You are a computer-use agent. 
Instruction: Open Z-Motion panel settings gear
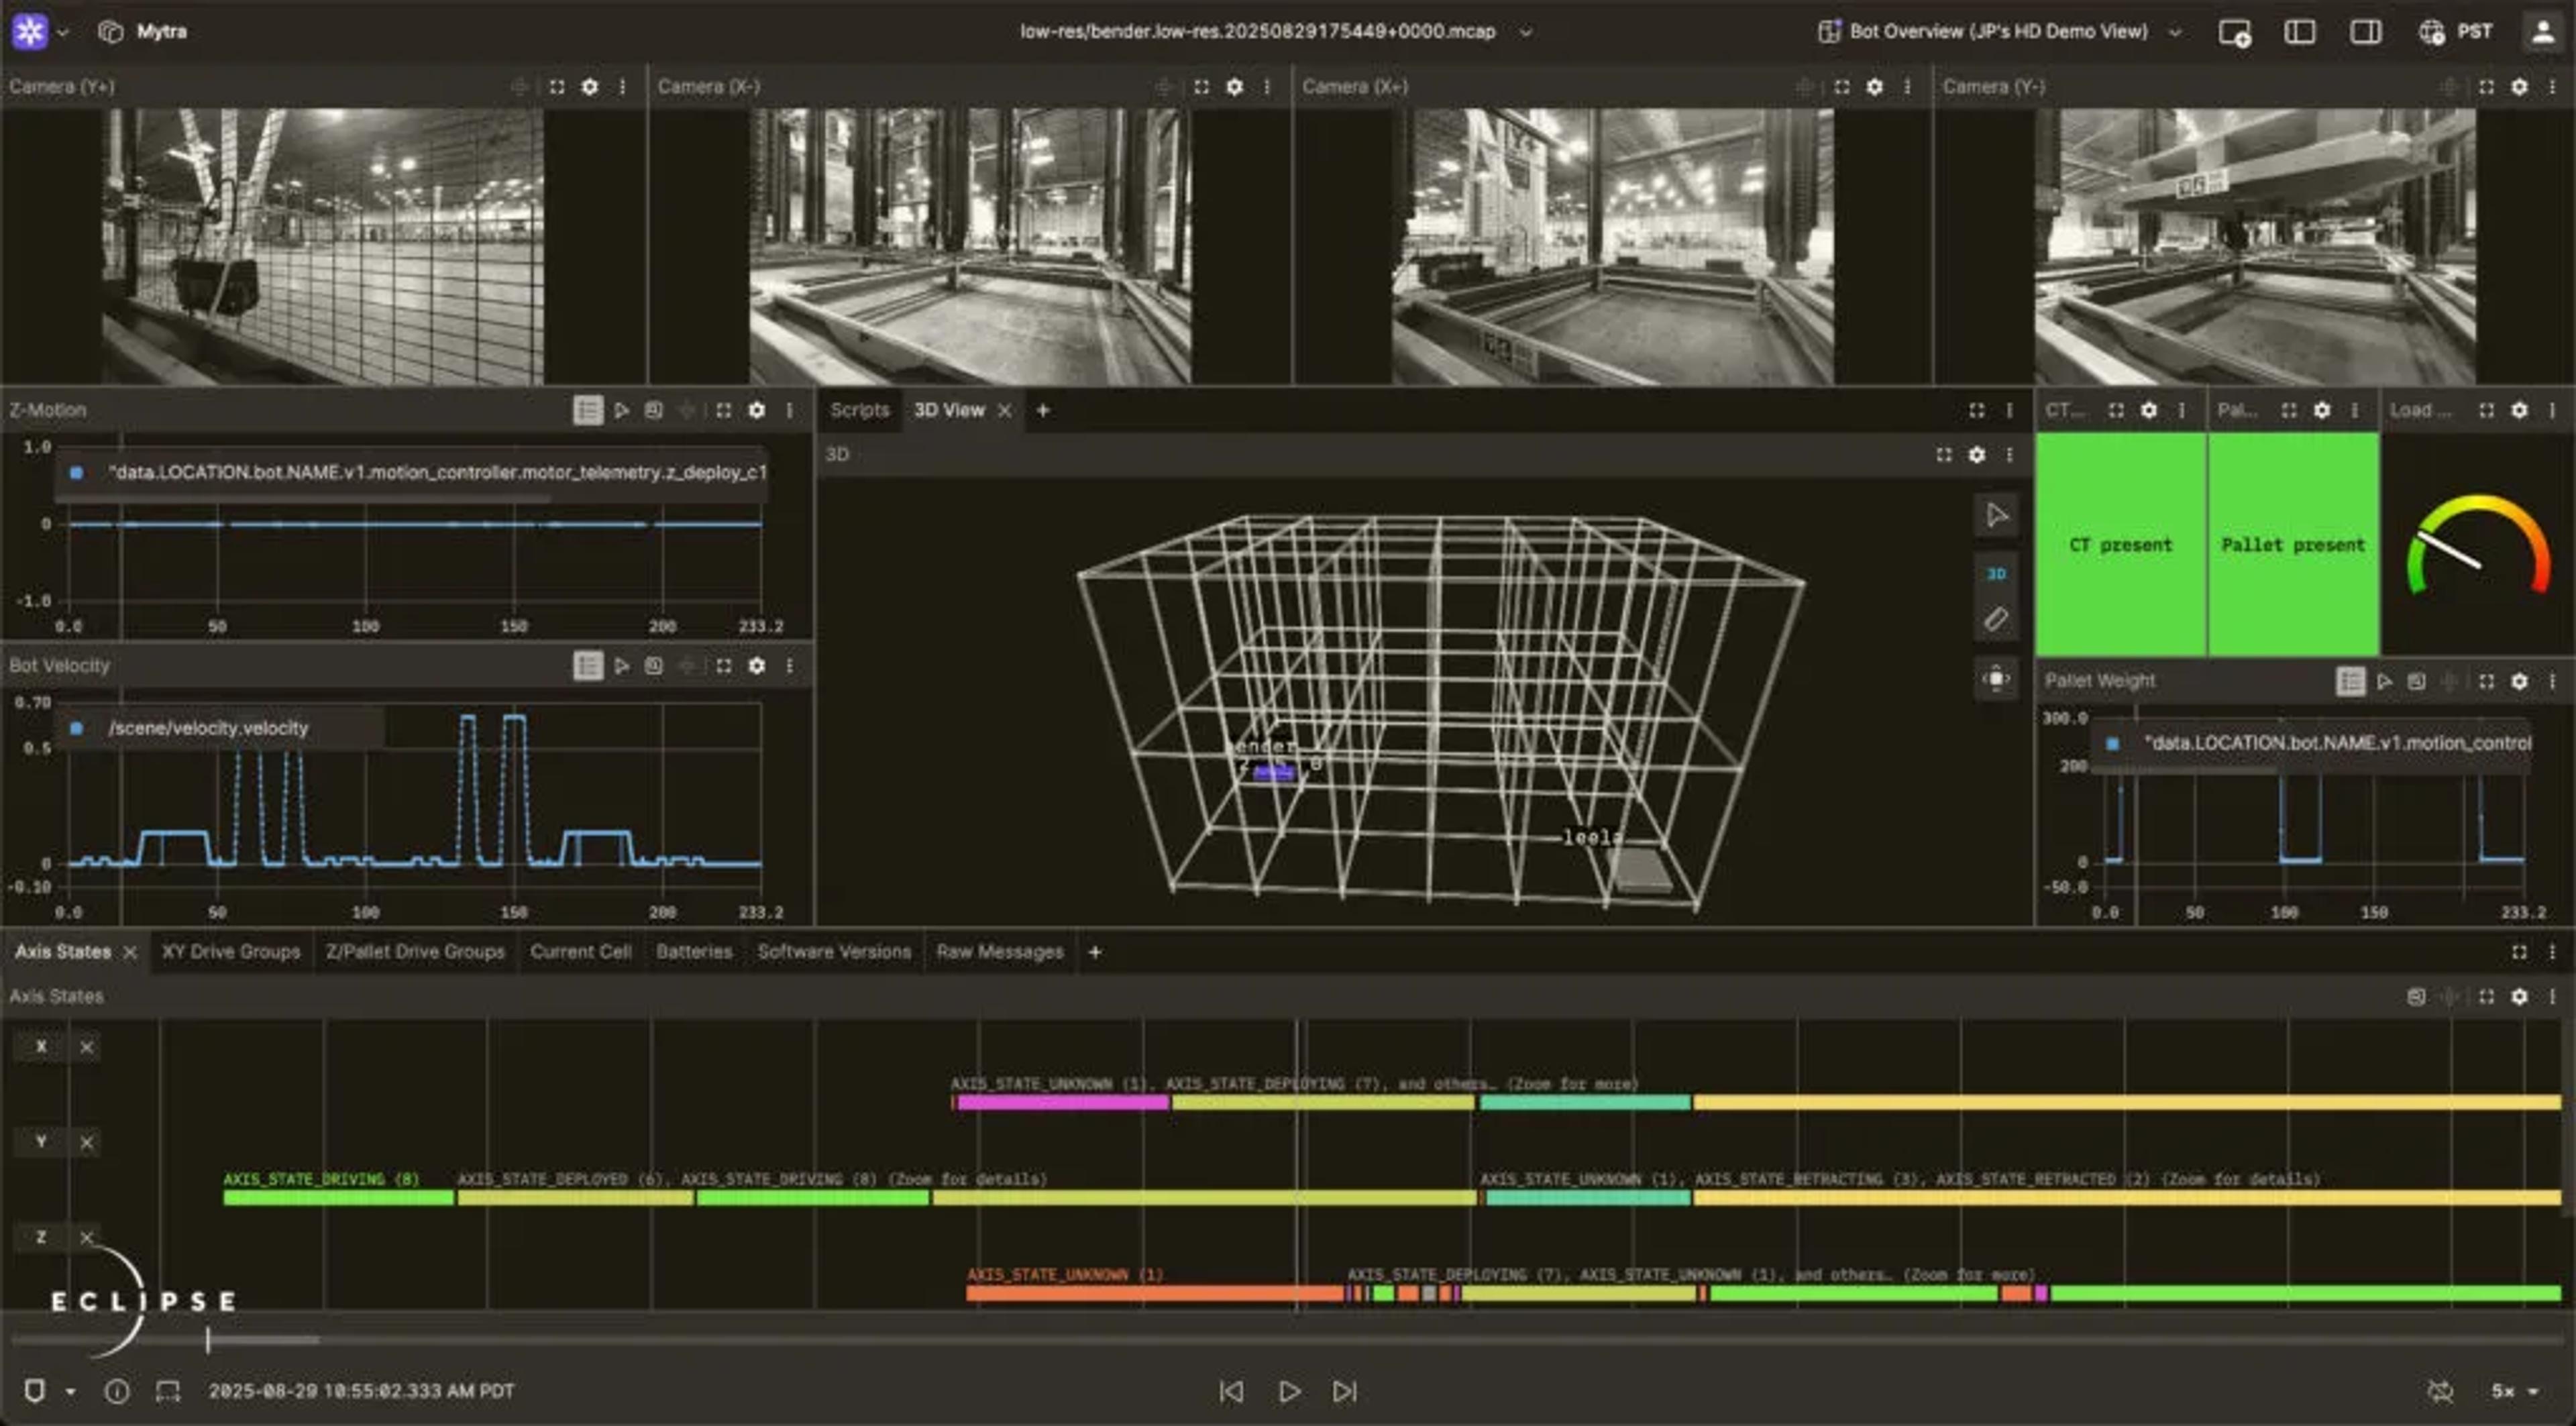tap(757, 410)
